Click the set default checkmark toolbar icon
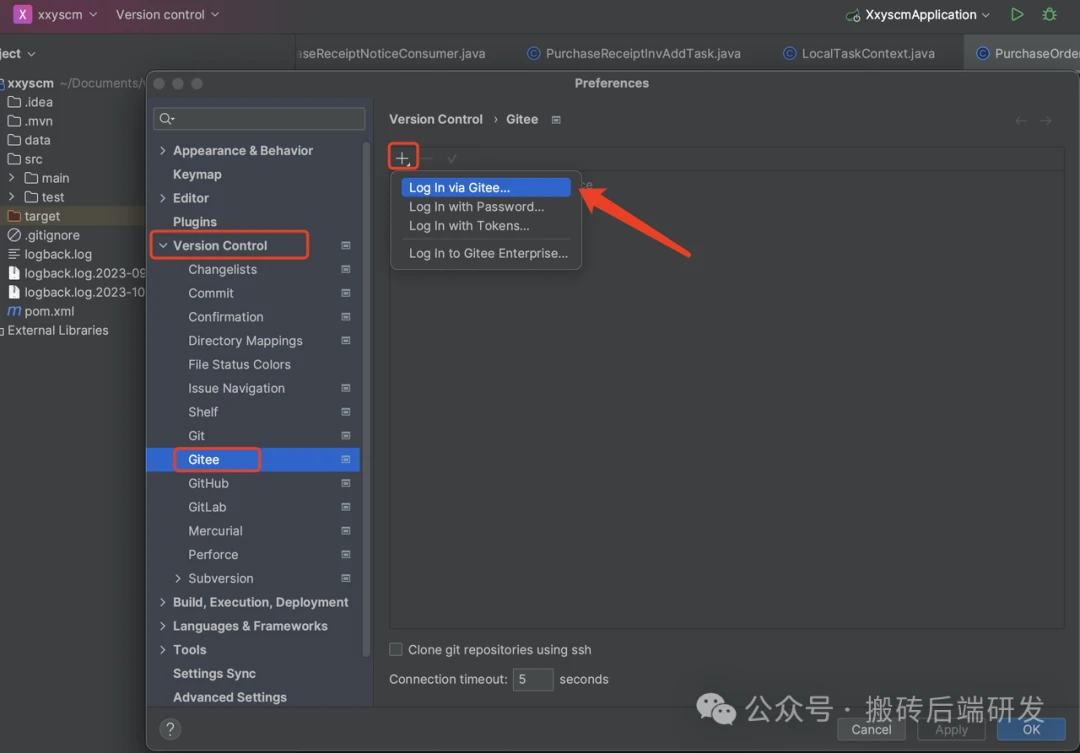 click(x=452, y=158)
